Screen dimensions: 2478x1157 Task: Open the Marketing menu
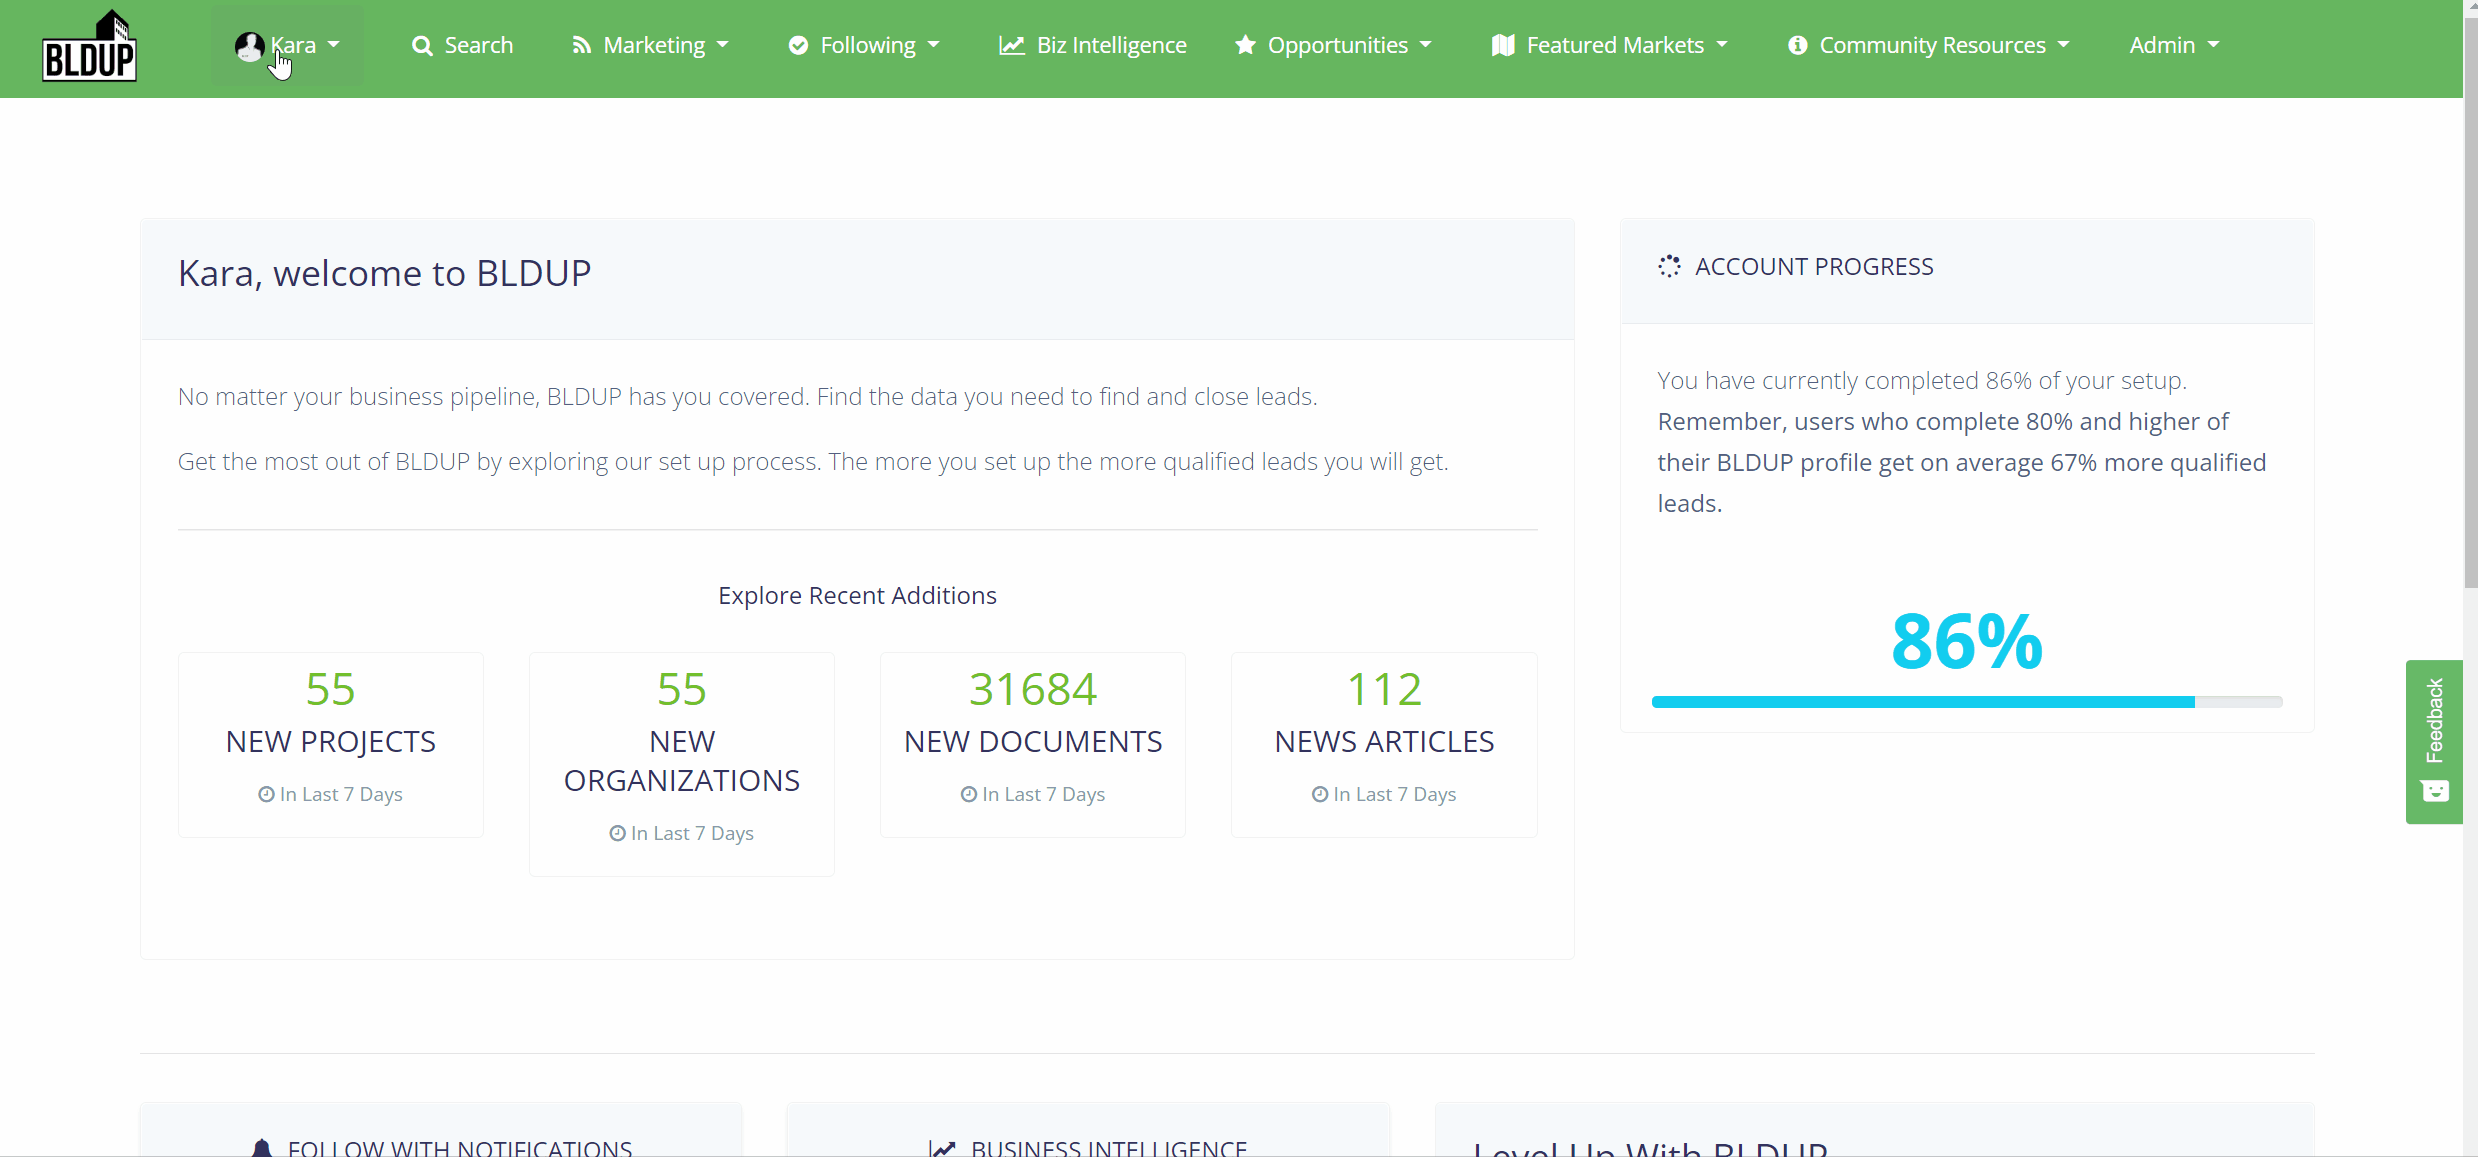(x=651, y=46)
